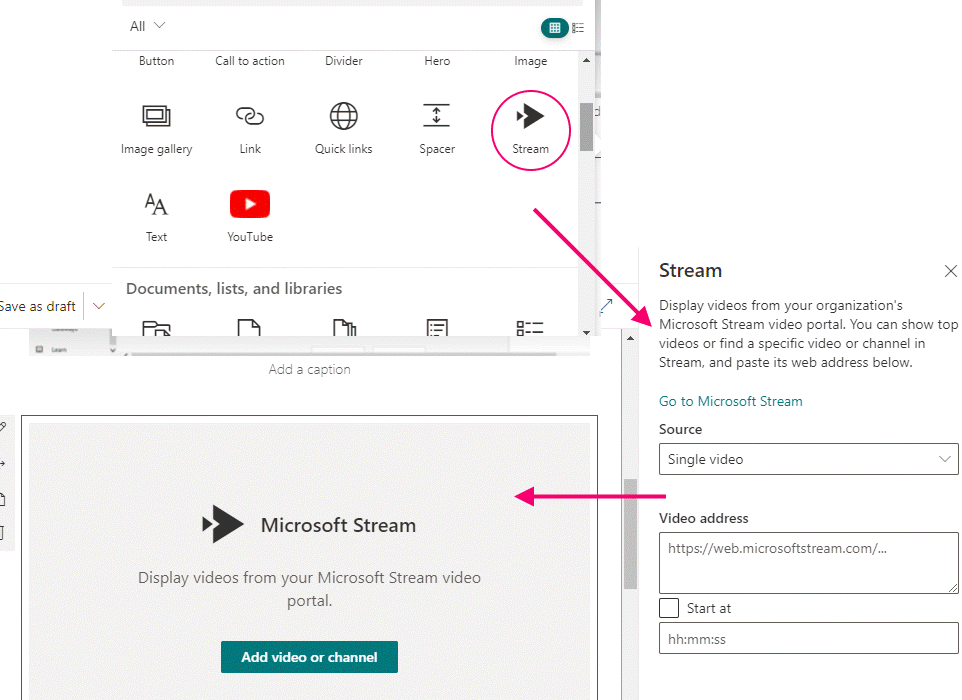962x700 pixels.
Task: Select the Button web part label
Action: click(x=156, y=61)
